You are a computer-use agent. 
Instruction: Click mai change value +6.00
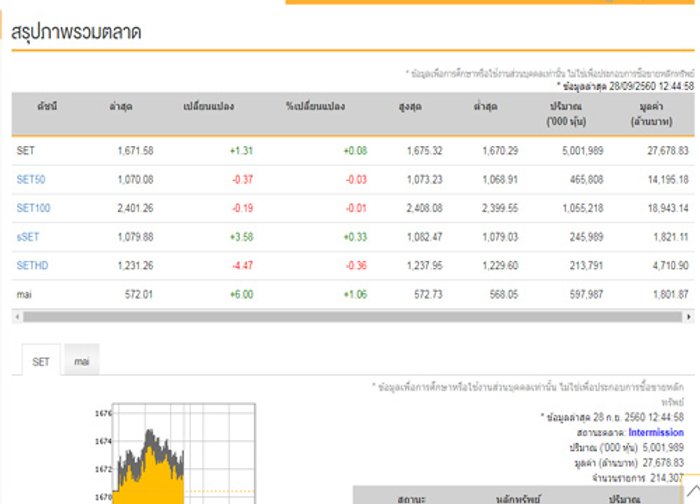coord(241,295)
